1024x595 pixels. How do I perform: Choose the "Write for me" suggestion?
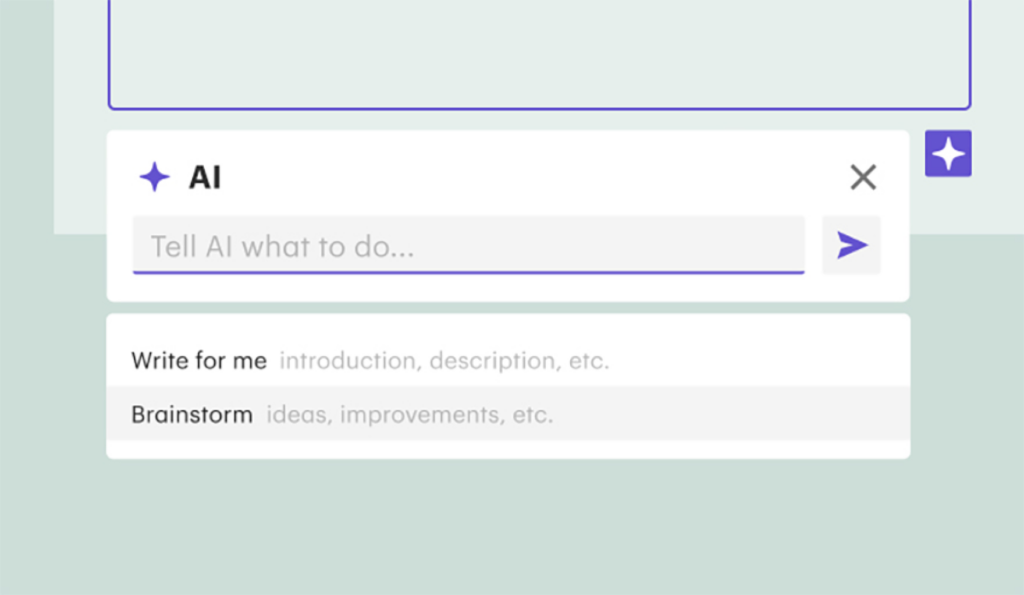pos(199,360)
